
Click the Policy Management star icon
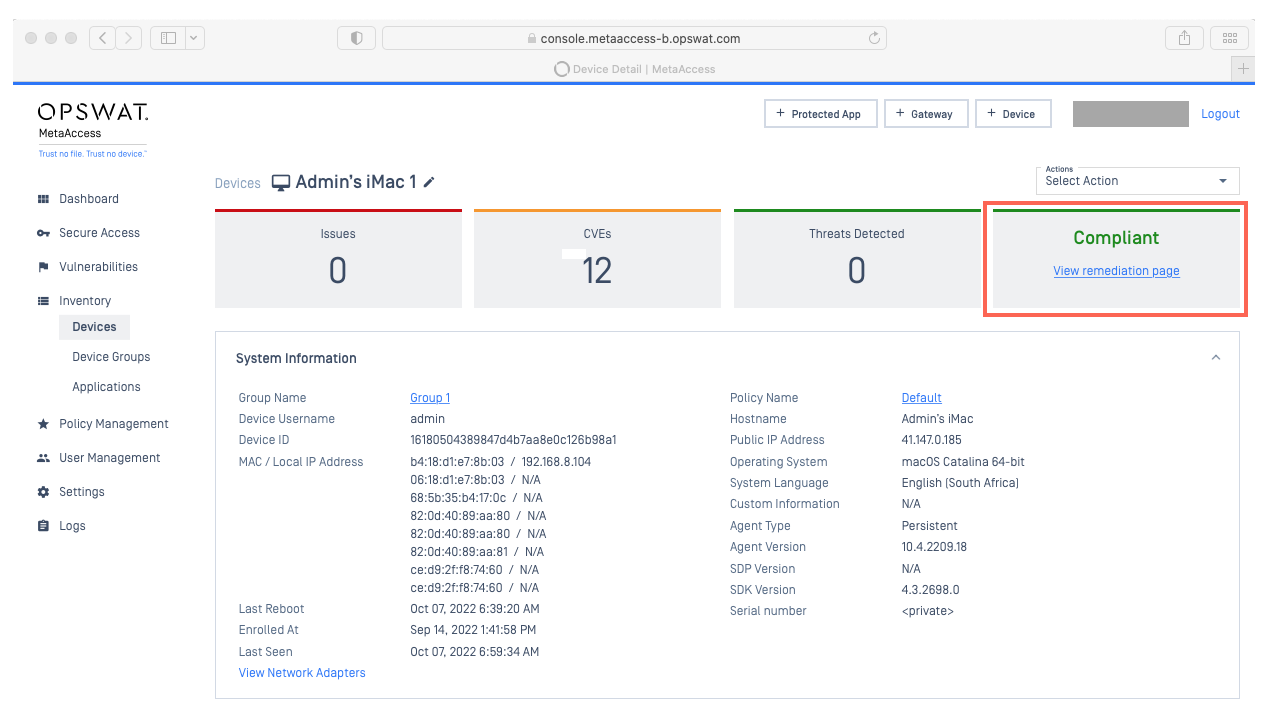tap(43, 424)
